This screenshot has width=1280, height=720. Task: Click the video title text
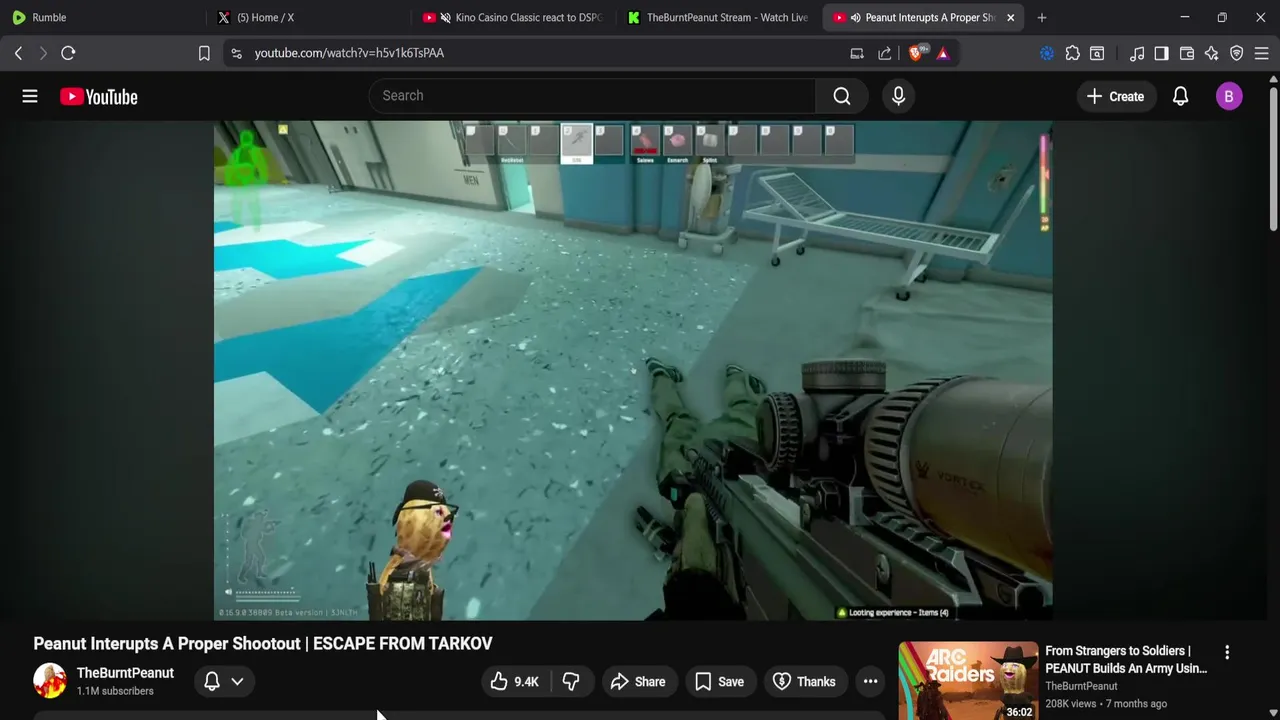tap(263, 644)
